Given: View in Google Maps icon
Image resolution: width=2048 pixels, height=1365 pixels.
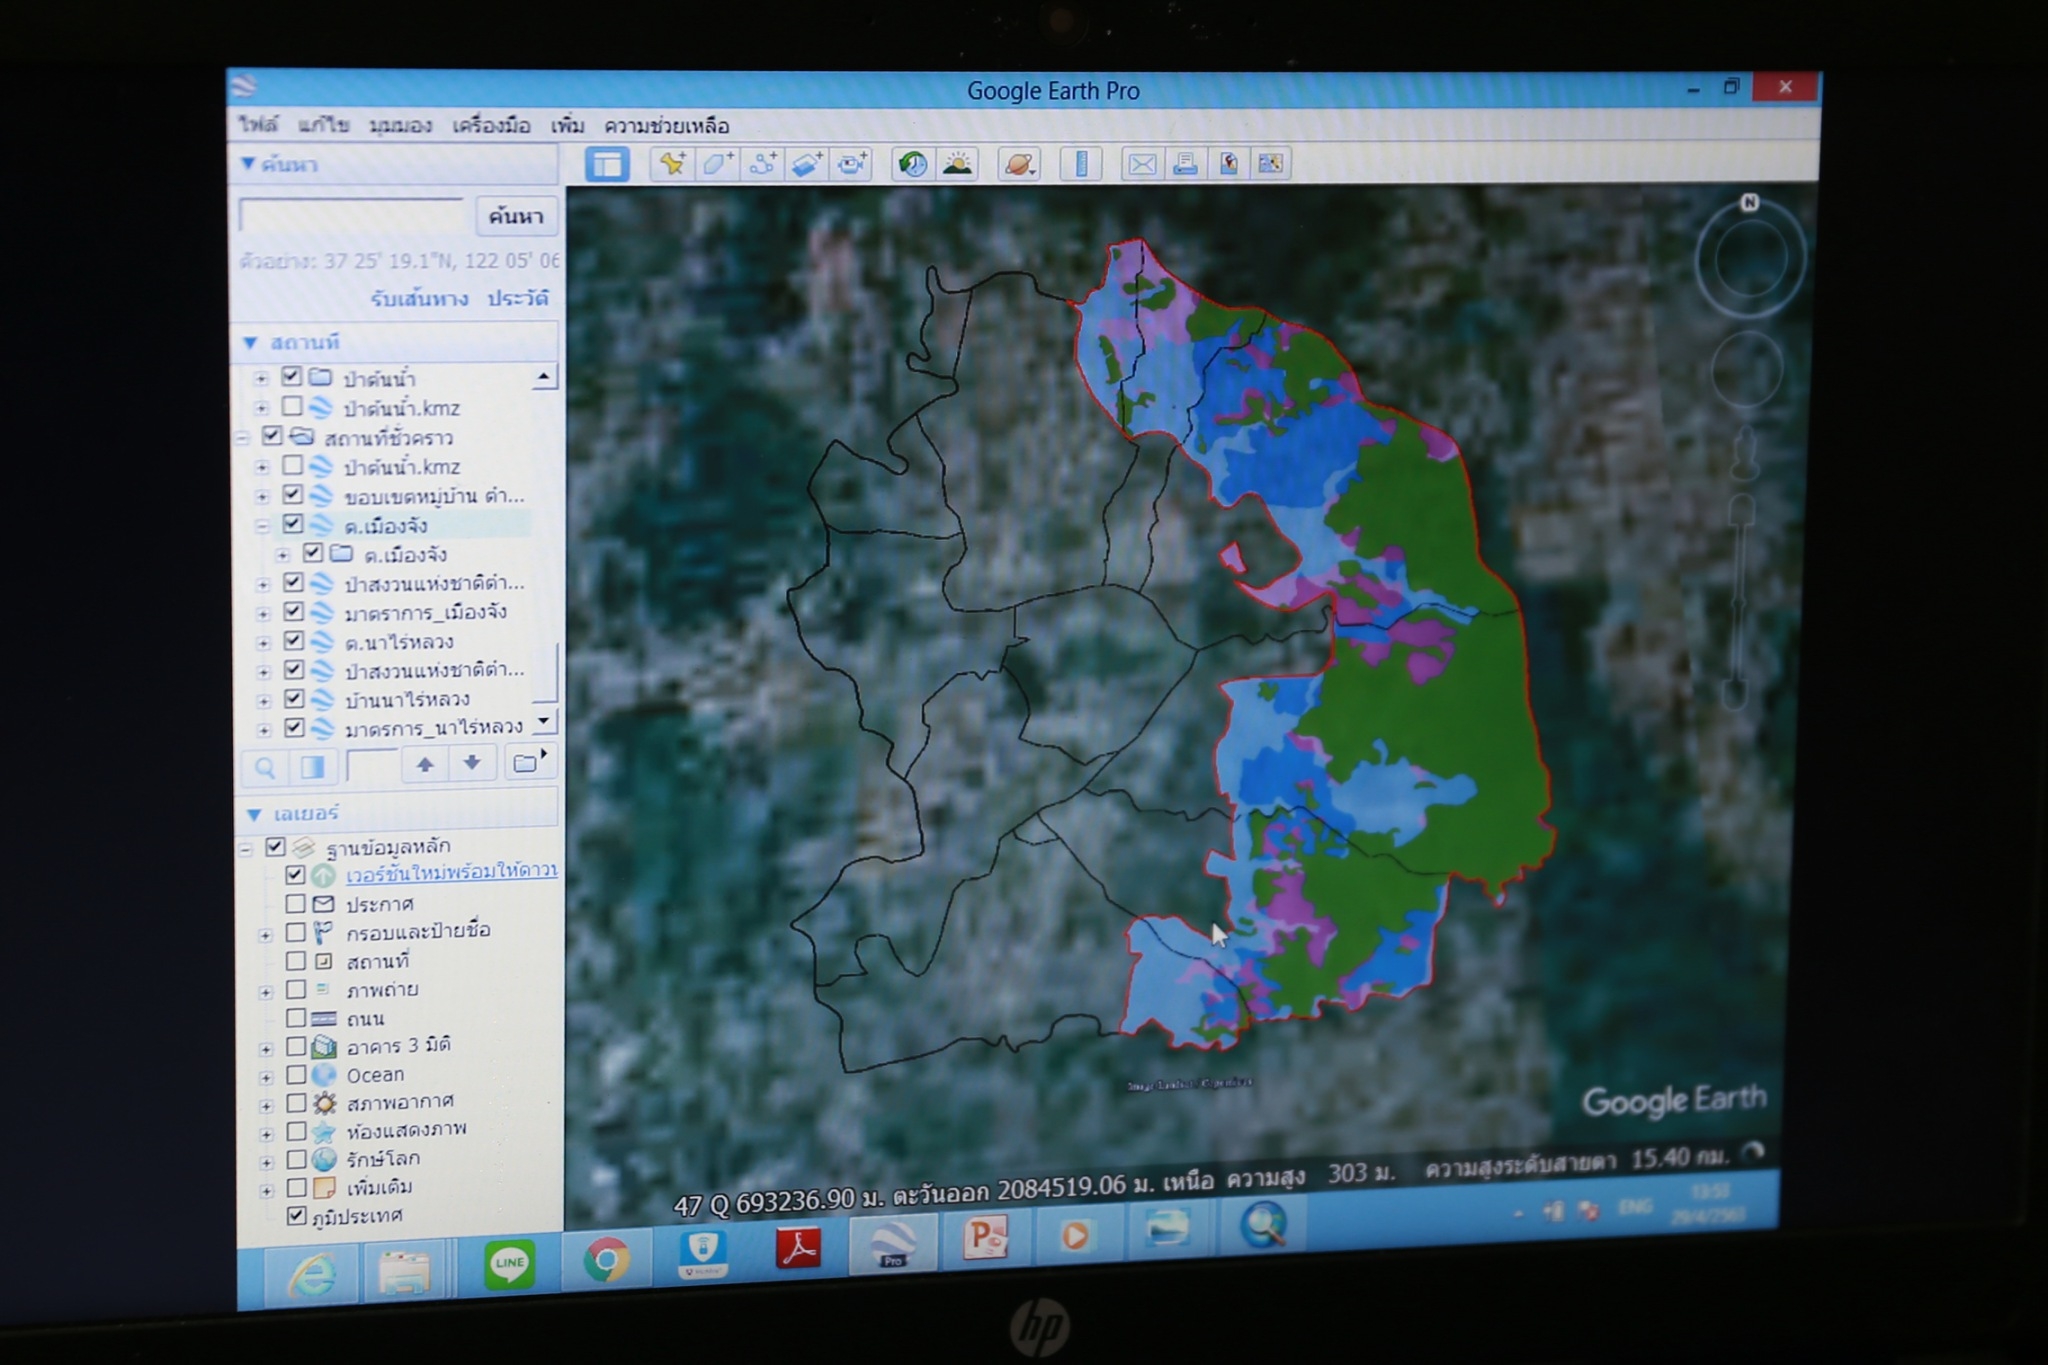Looking at the screenshot, I should pyautogui.click(x=1270, y=163).
